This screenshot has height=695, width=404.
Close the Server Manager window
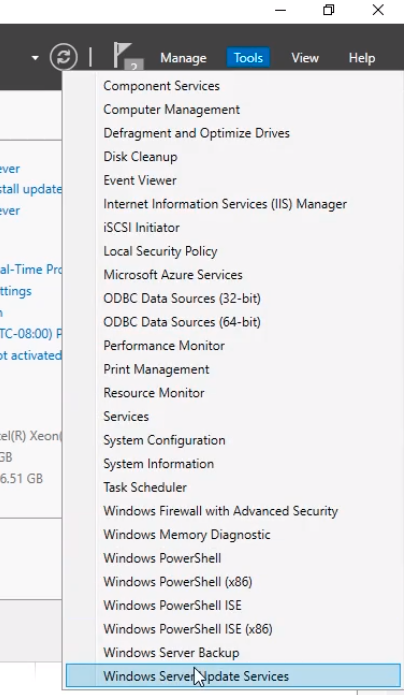(378, 10)
